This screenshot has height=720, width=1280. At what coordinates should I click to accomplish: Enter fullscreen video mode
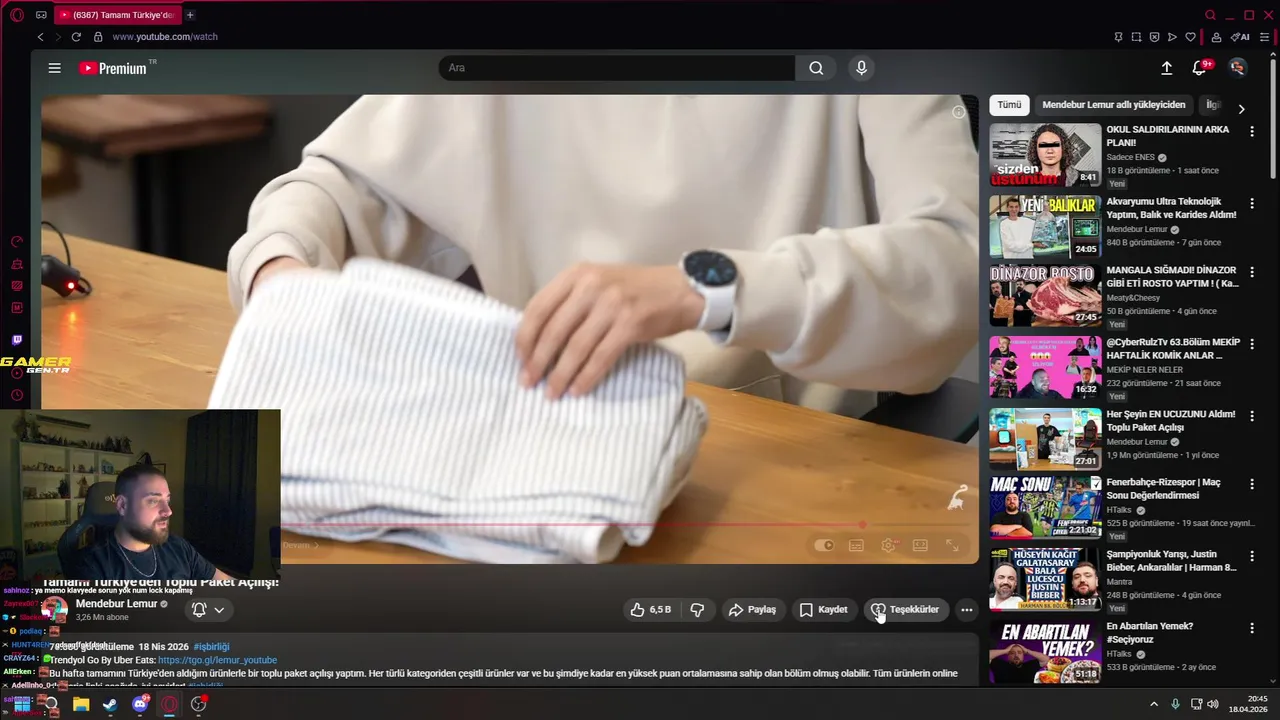click(952, 545)
